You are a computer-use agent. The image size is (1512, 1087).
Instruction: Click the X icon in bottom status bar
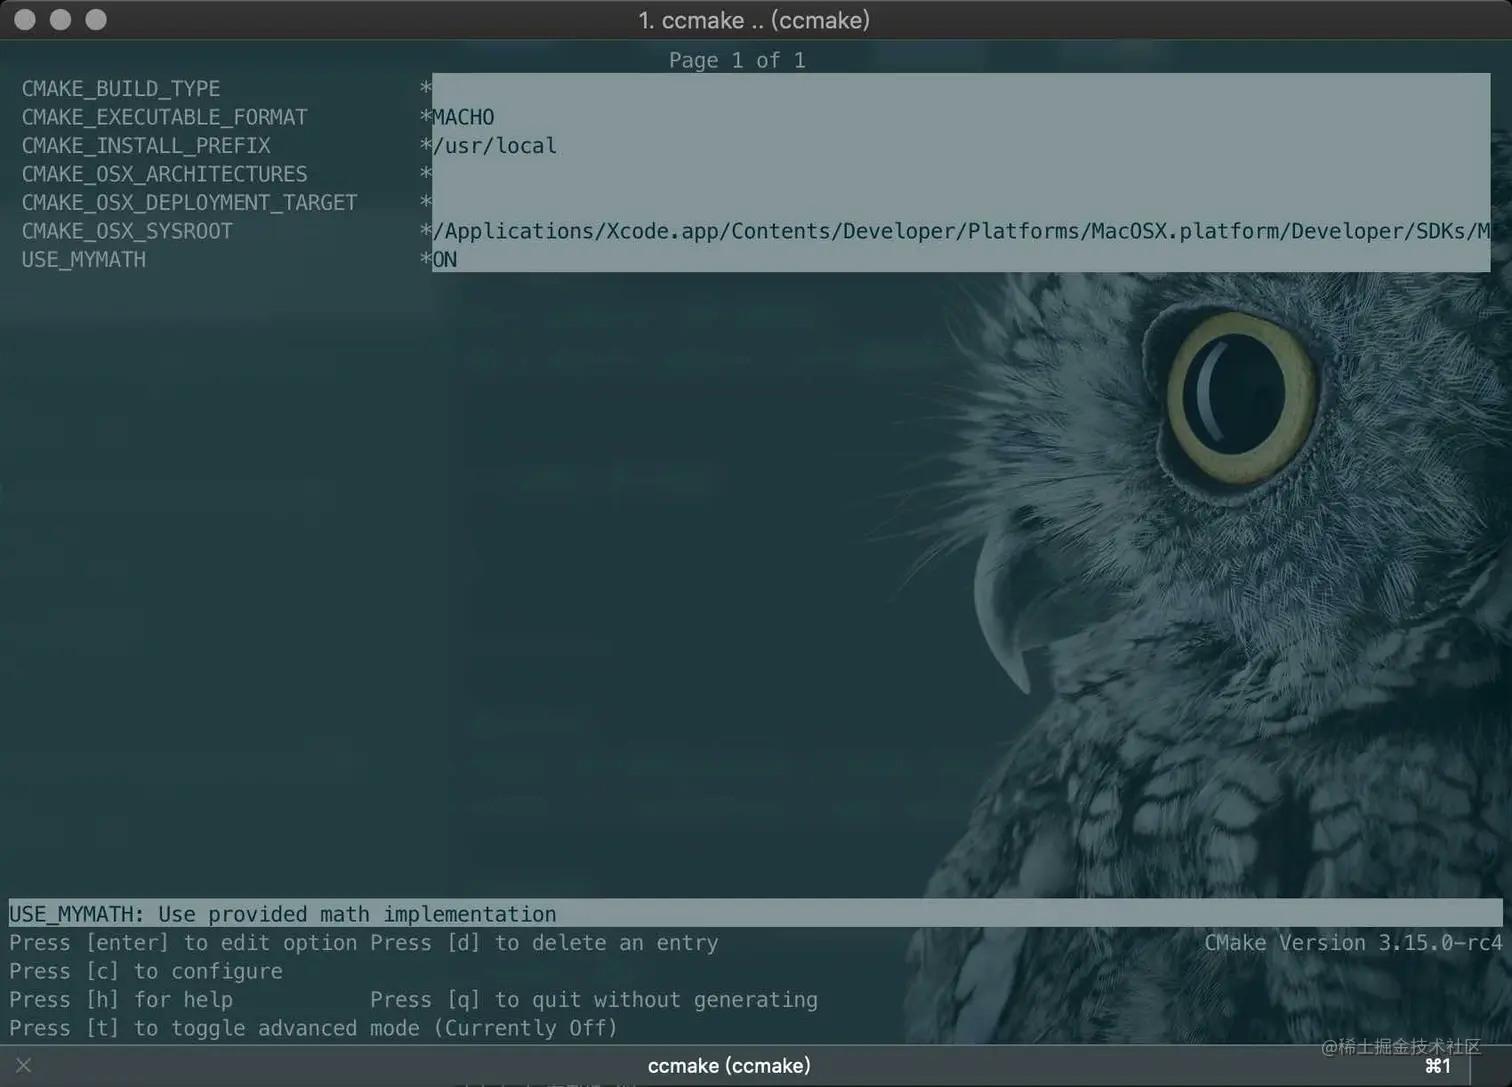[23, 1064]
